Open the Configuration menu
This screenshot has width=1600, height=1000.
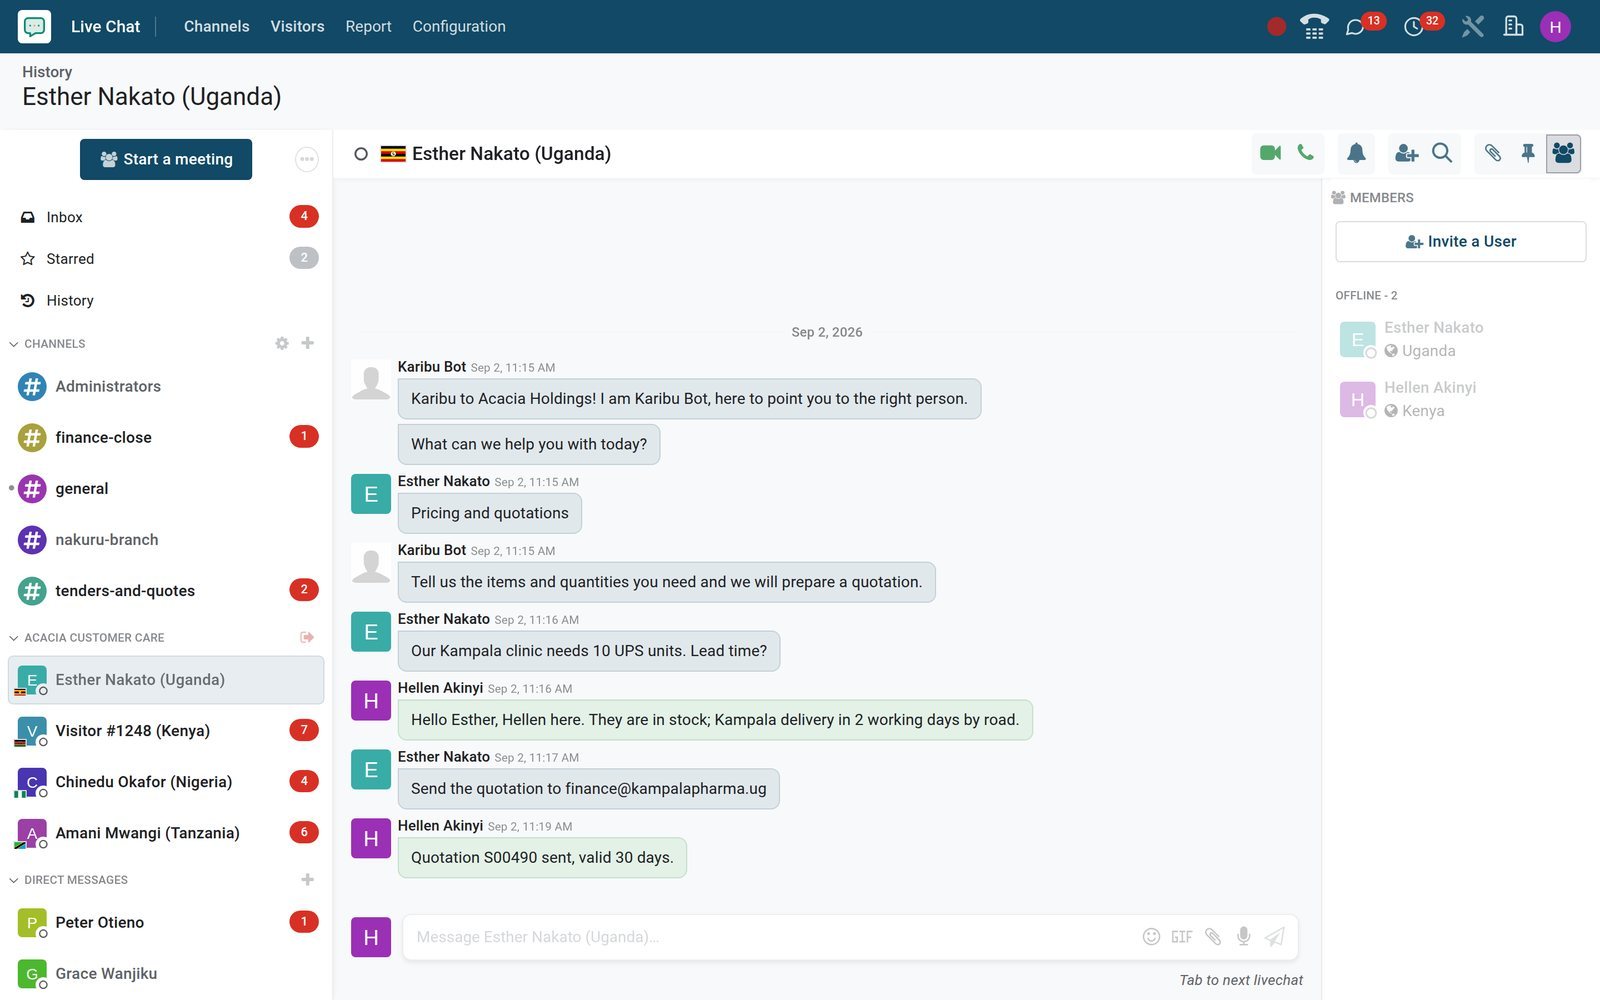point(459,26)
